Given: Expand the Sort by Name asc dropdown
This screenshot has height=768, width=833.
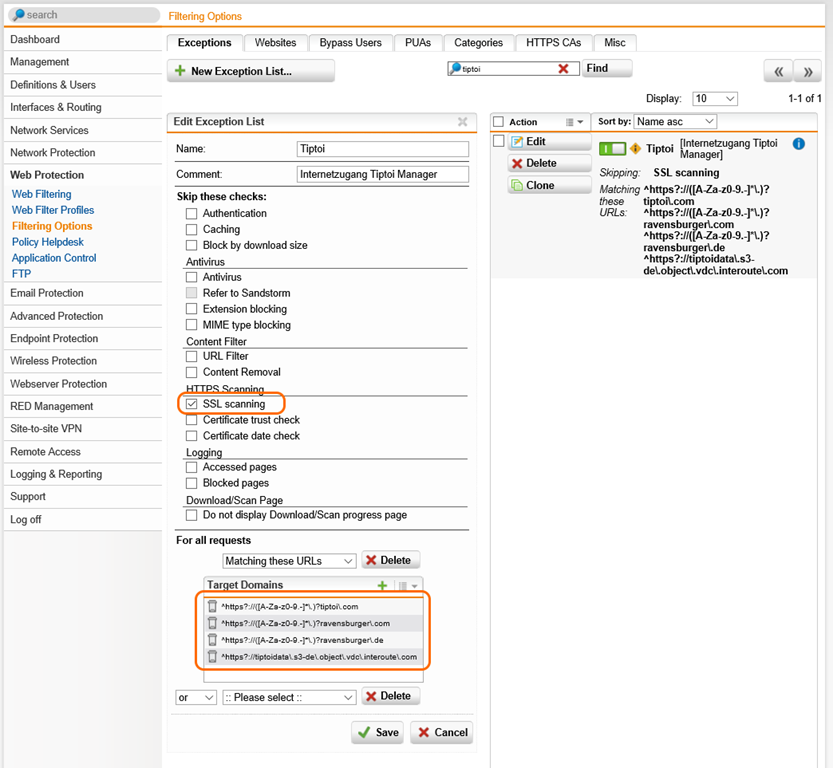Looking at the screenshot, I should pyautogui.click(x=675, y=121).
